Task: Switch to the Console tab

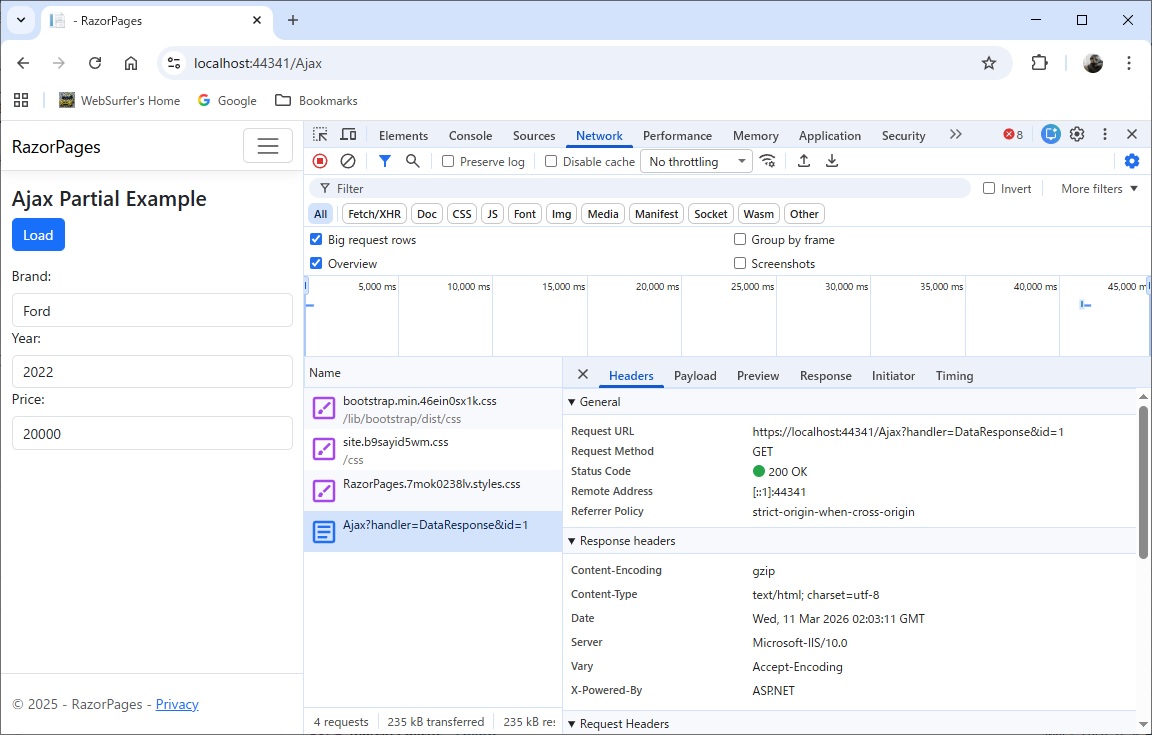Action: 470,136
